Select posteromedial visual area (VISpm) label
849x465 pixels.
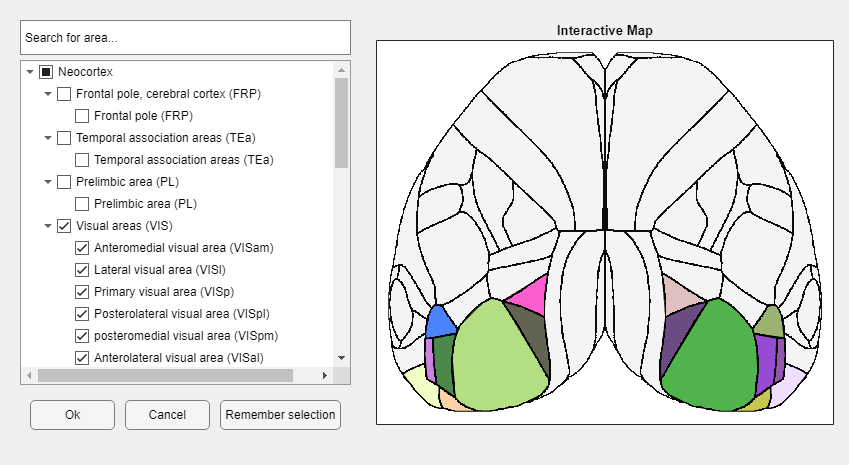click(186, 336)
